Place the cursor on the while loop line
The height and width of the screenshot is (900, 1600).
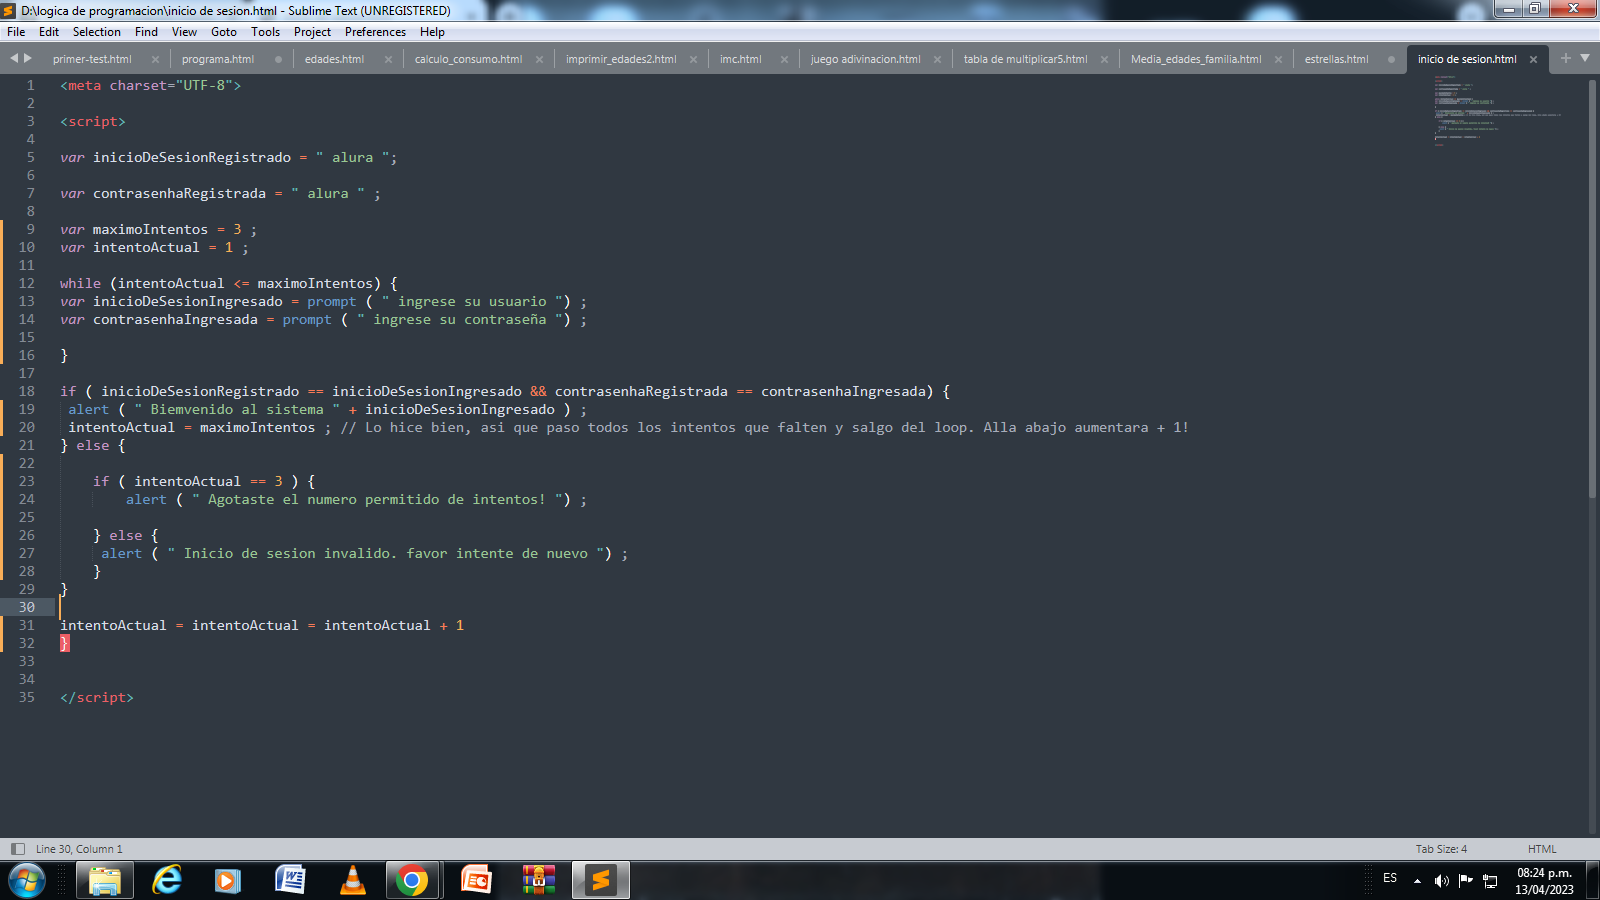click(x=228, y=283)
